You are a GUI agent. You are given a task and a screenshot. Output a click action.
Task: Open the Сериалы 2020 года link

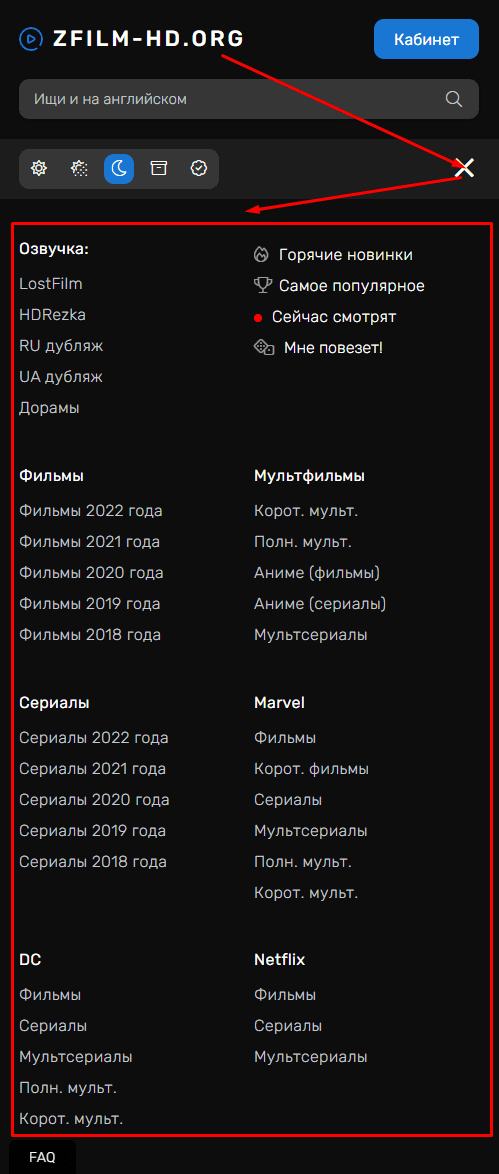click(x=94, y=800)
